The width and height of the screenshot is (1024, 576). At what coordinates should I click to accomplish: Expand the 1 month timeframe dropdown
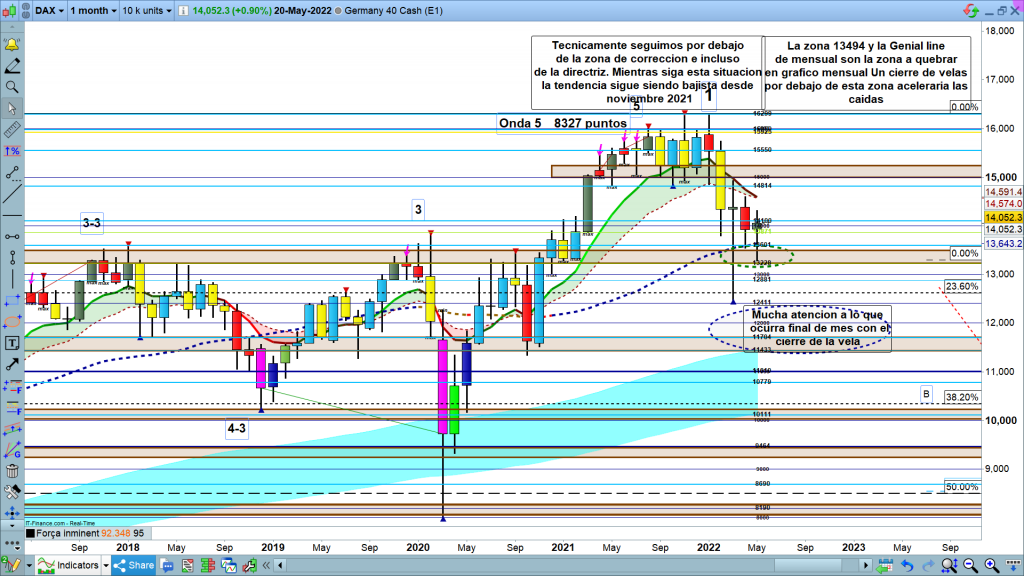click(x=90, y=9)
